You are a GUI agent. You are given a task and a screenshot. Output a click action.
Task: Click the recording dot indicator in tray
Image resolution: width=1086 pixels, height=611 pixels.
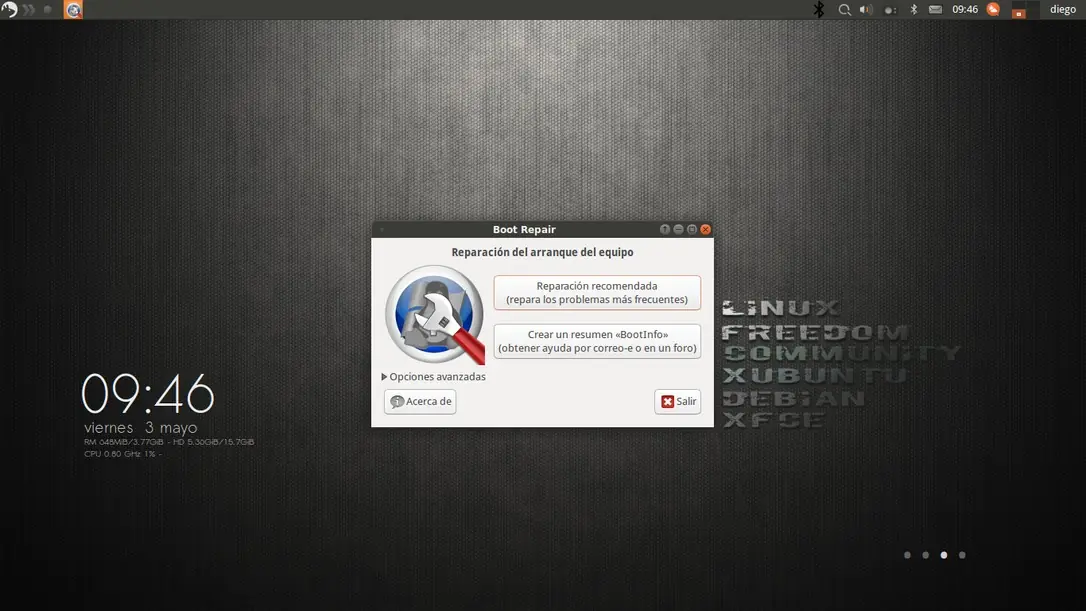(890, 10)
